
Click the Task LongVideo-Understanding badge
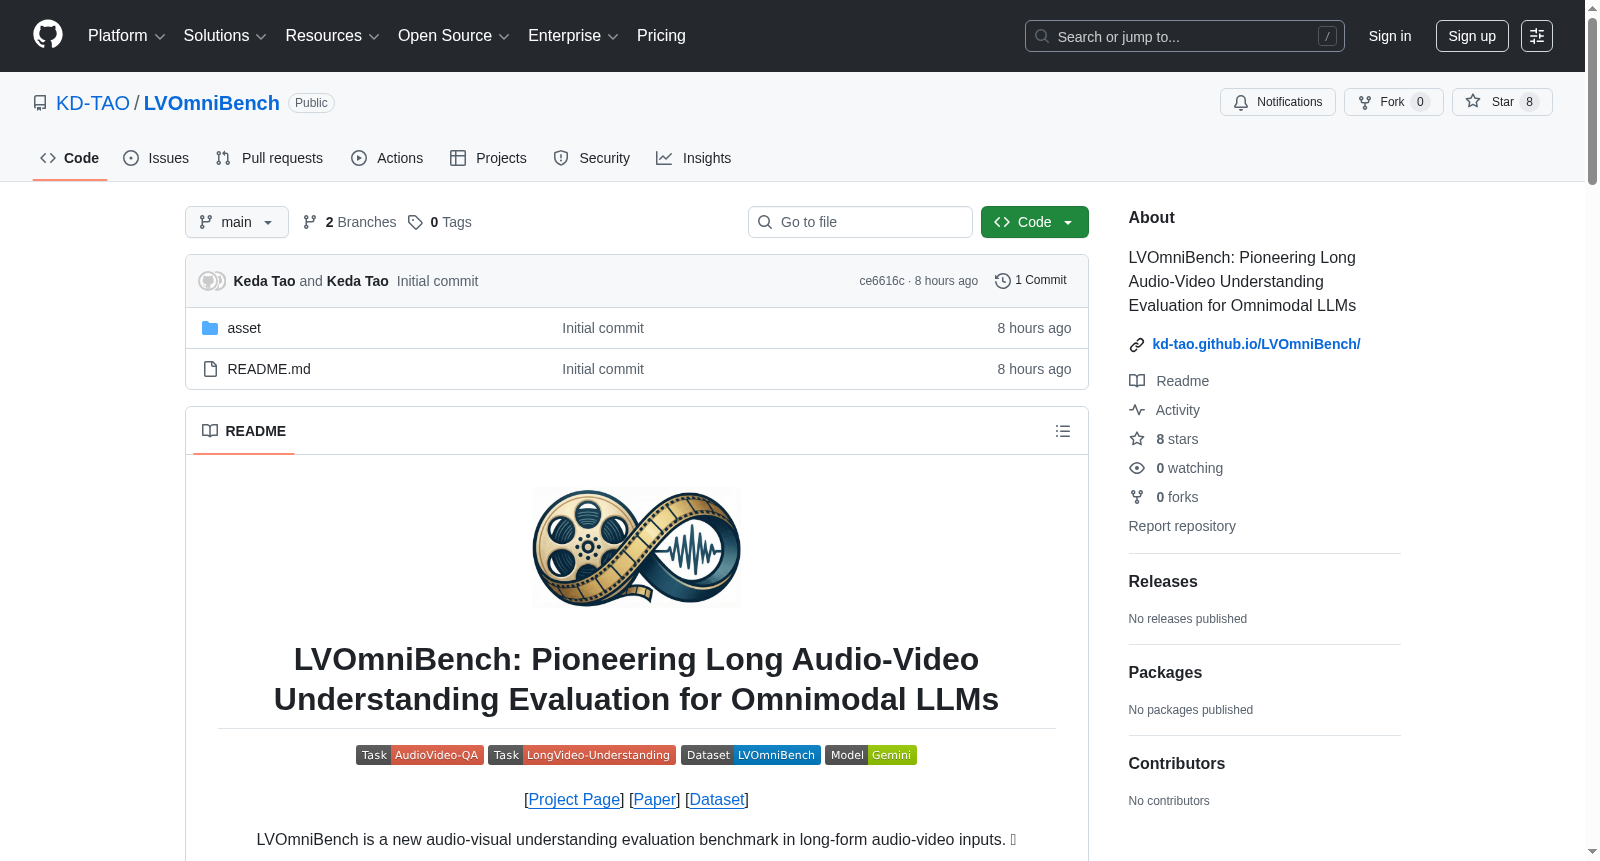click(582, 755)
